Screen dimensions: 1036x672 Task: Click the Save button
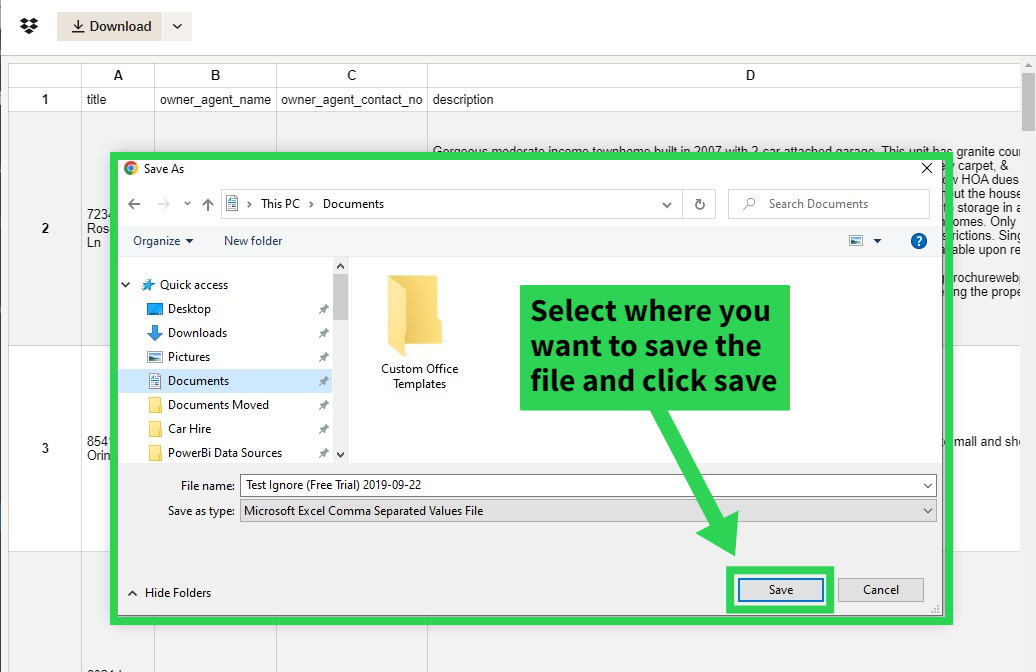780,590
